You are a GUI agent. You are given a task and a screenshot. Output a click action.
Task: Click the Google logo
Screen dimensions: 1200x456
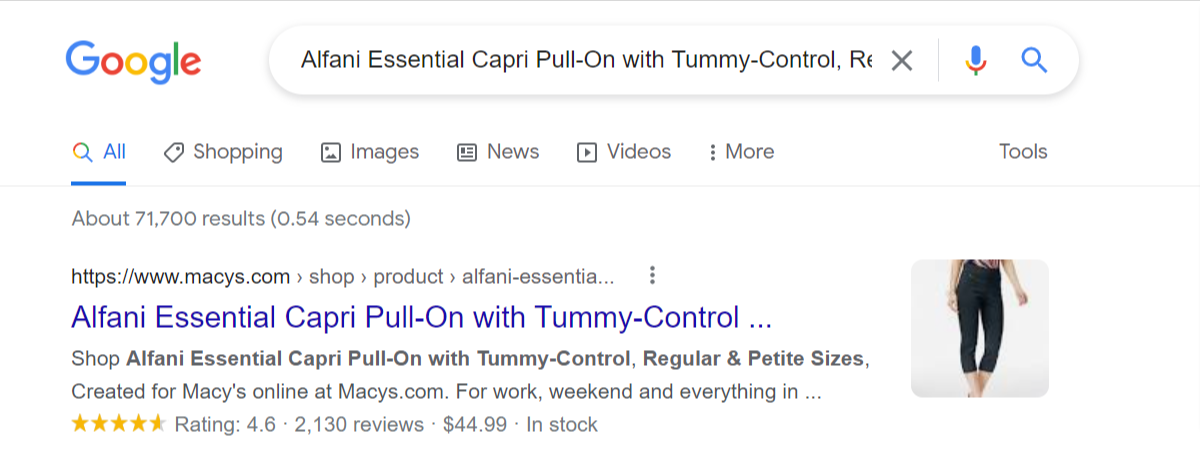click(x=133, y=61)
